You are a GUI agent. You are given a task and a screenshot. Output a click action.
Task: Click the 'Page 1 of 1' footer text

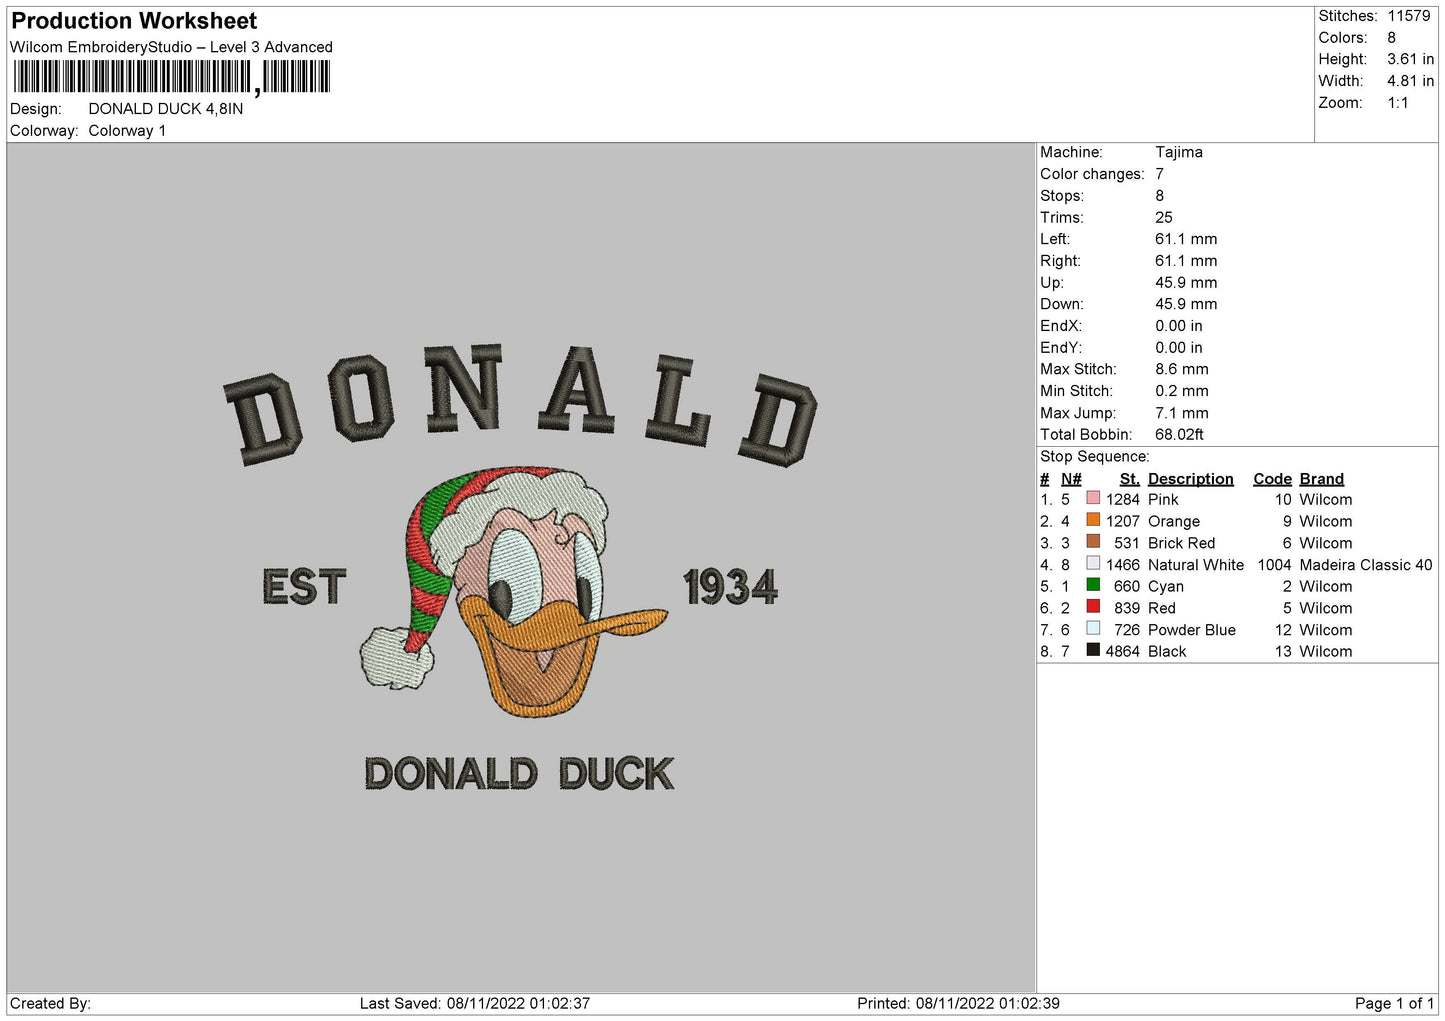coord(1394,1003)
